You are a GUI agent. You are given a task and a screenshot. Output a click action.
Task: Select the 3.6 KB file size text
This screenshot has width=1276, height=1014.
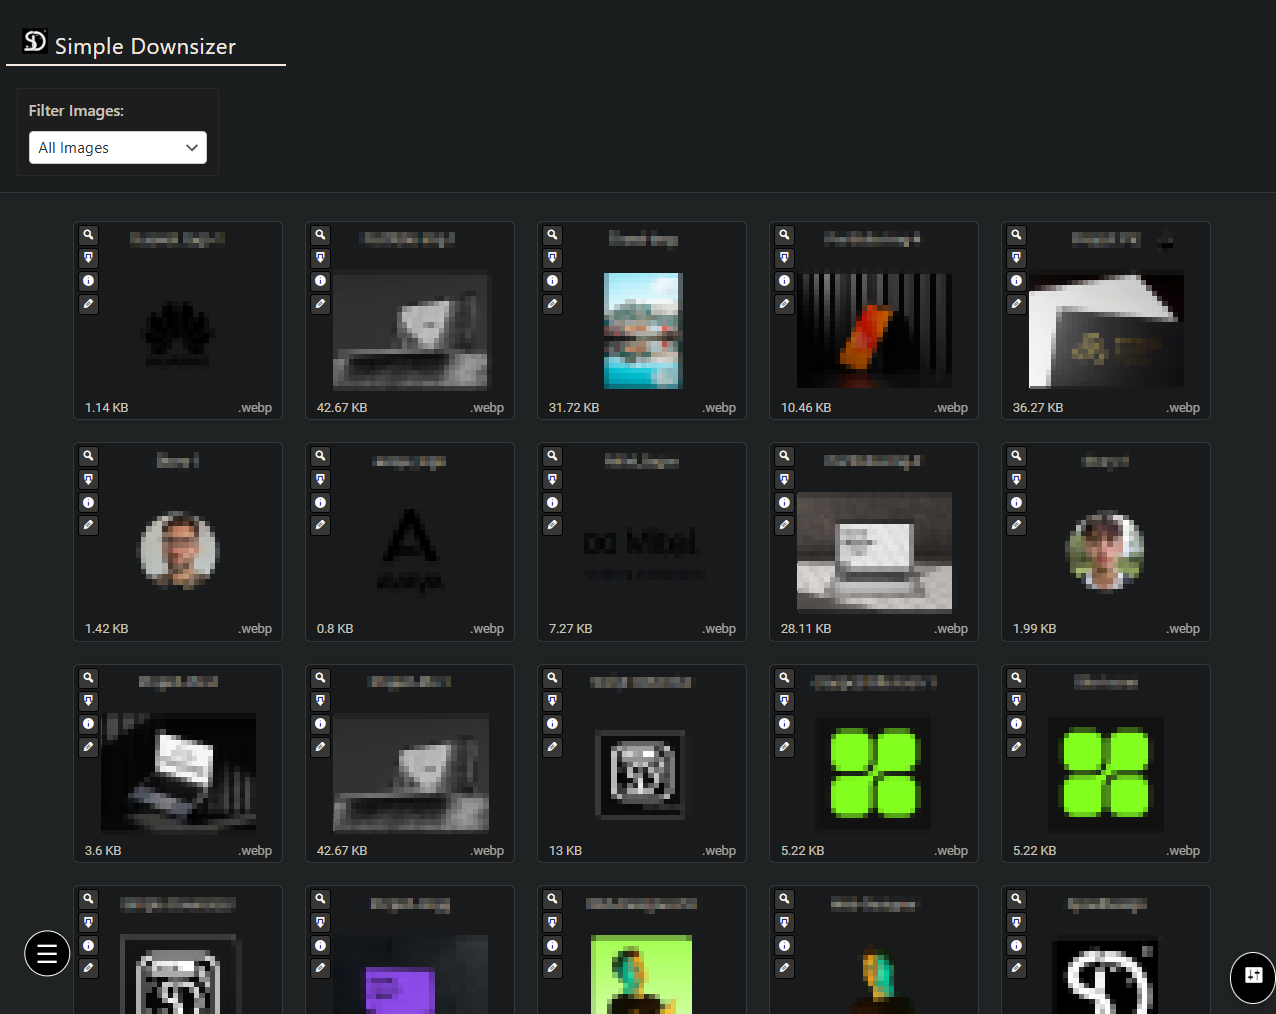pos(103,851)
